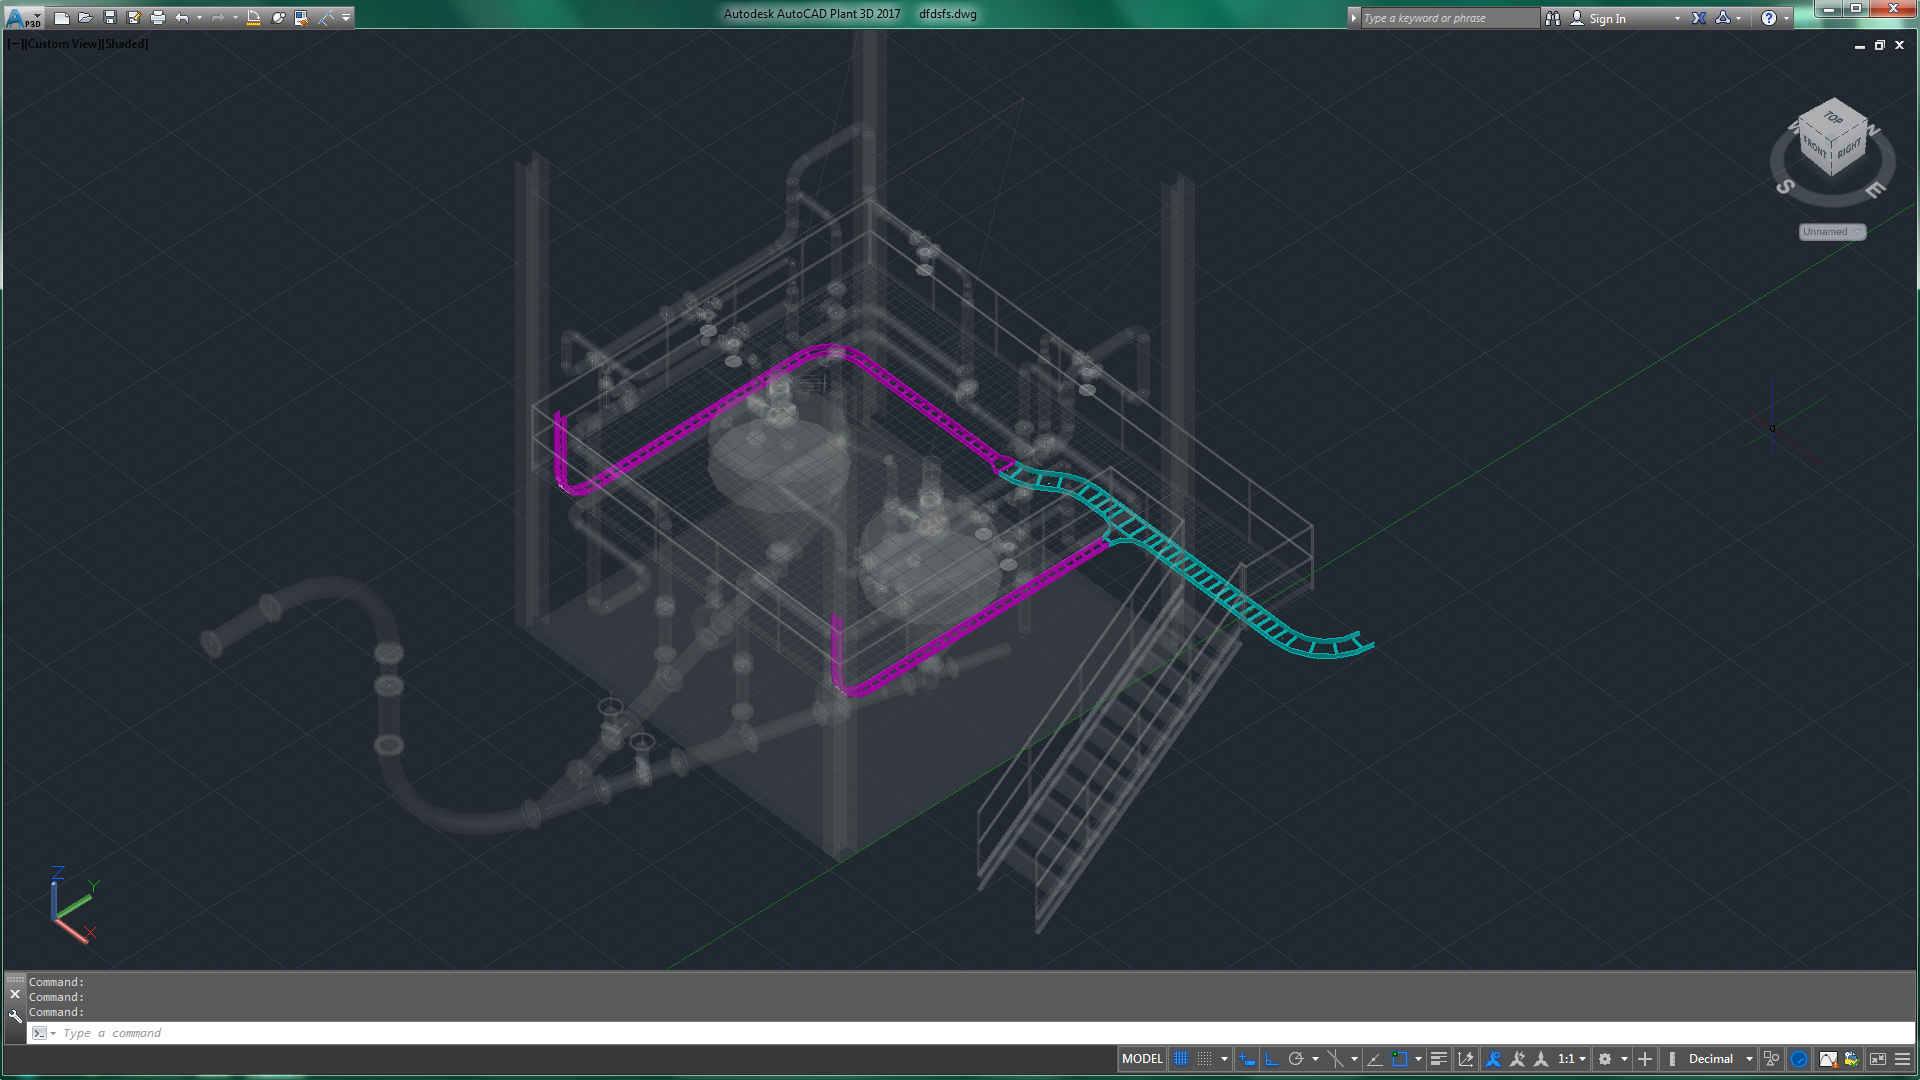The width and height of the screenshot is (1920, 1080).
Task: Expand the Decimal units dropdown
Action: pyautogui.click(x=1749, y=1059)
